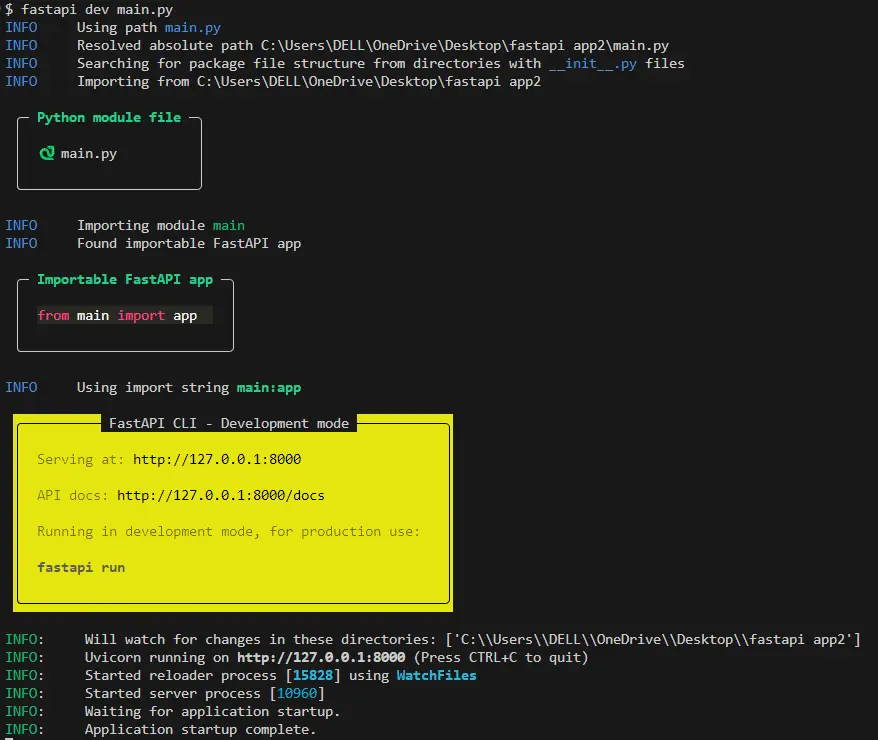Click the INFO label beside 'Using import string'
Screen dimensions: 878x740
[21, 387]
